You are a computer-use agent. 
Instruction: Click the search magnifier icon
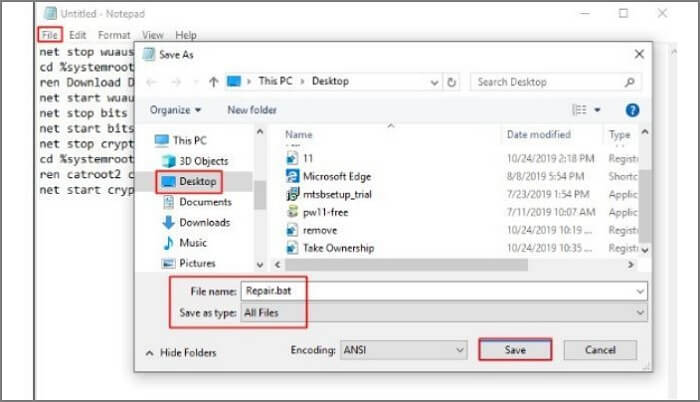coord(629,82)
